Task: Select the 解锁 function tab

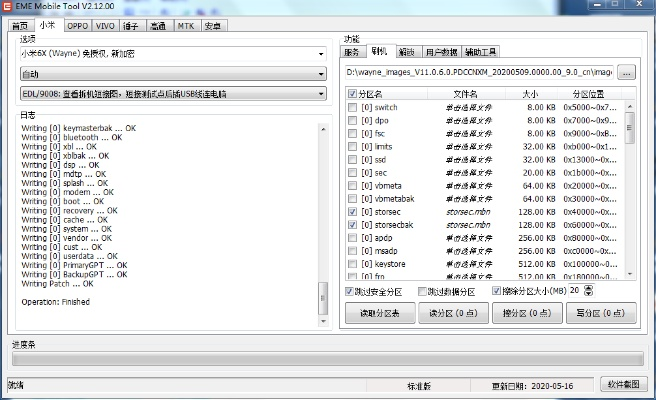Action: 406,51
